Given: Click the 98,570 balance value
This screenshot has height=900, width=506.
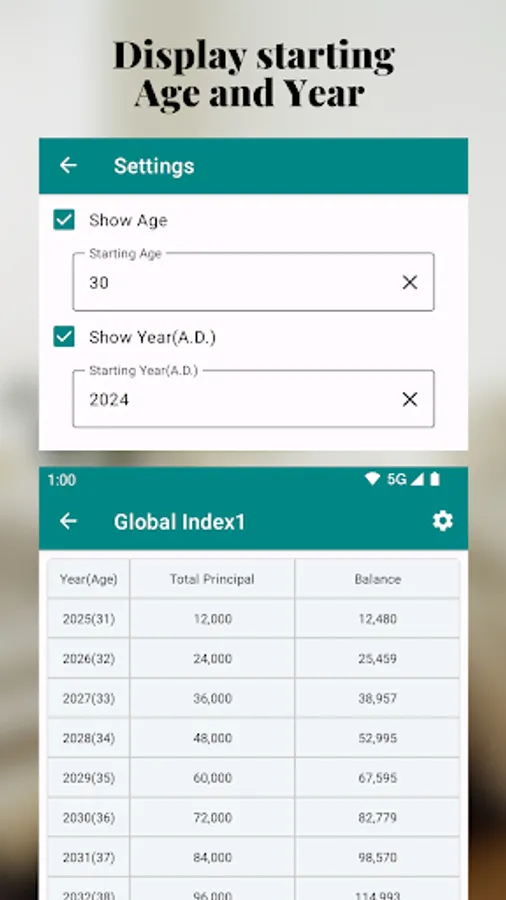Looking at the screenshot, I should (377, 858).
